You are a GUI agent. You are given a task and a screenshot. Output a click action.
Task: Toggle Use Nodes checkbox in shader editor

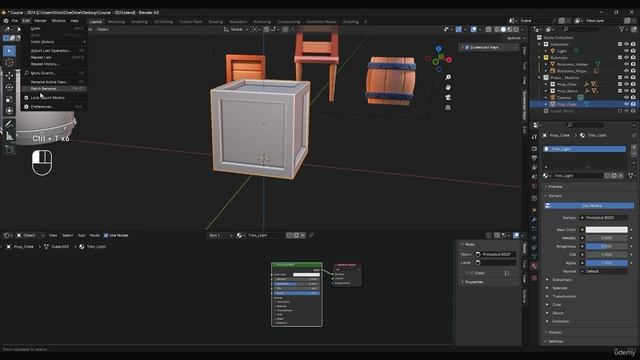click(x=106, y=236)
